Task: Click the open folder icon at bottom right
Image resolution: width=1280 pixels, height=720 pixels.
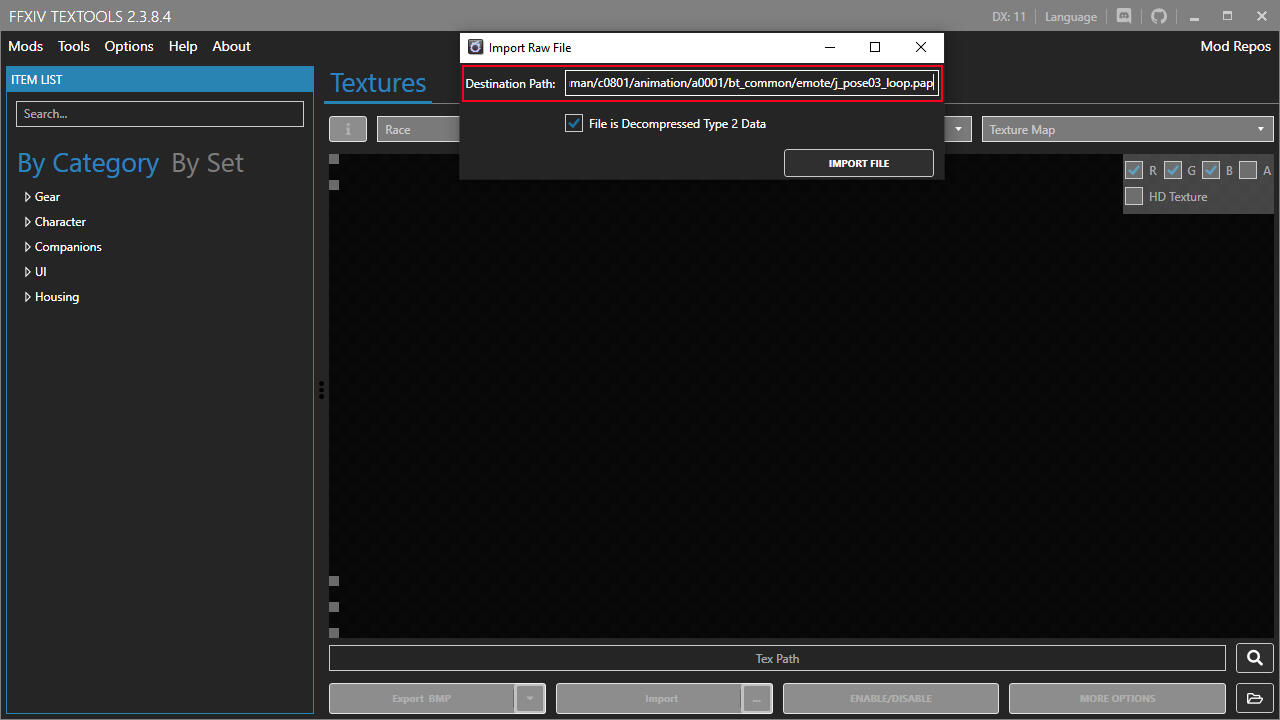Action: click(1254, 698)
